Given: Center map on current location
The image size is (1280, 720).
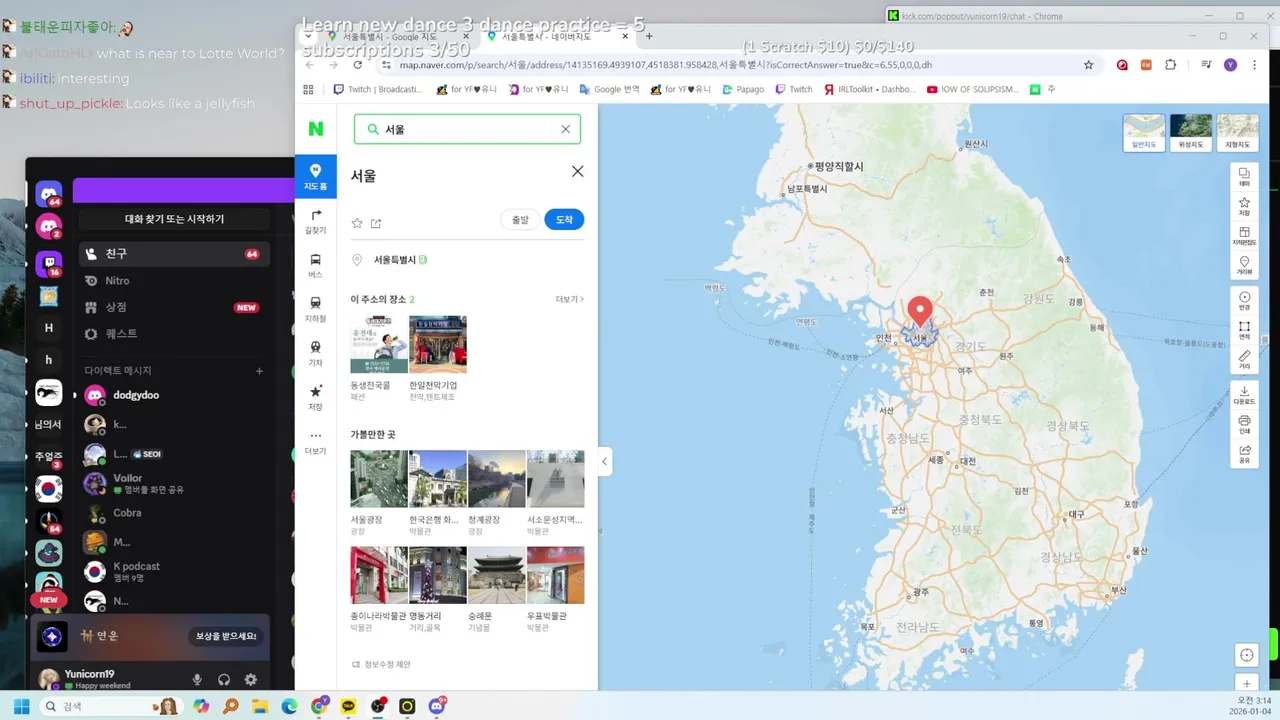Looking at the screenshot, I should pyautogui.click(x=1246, y=656).
